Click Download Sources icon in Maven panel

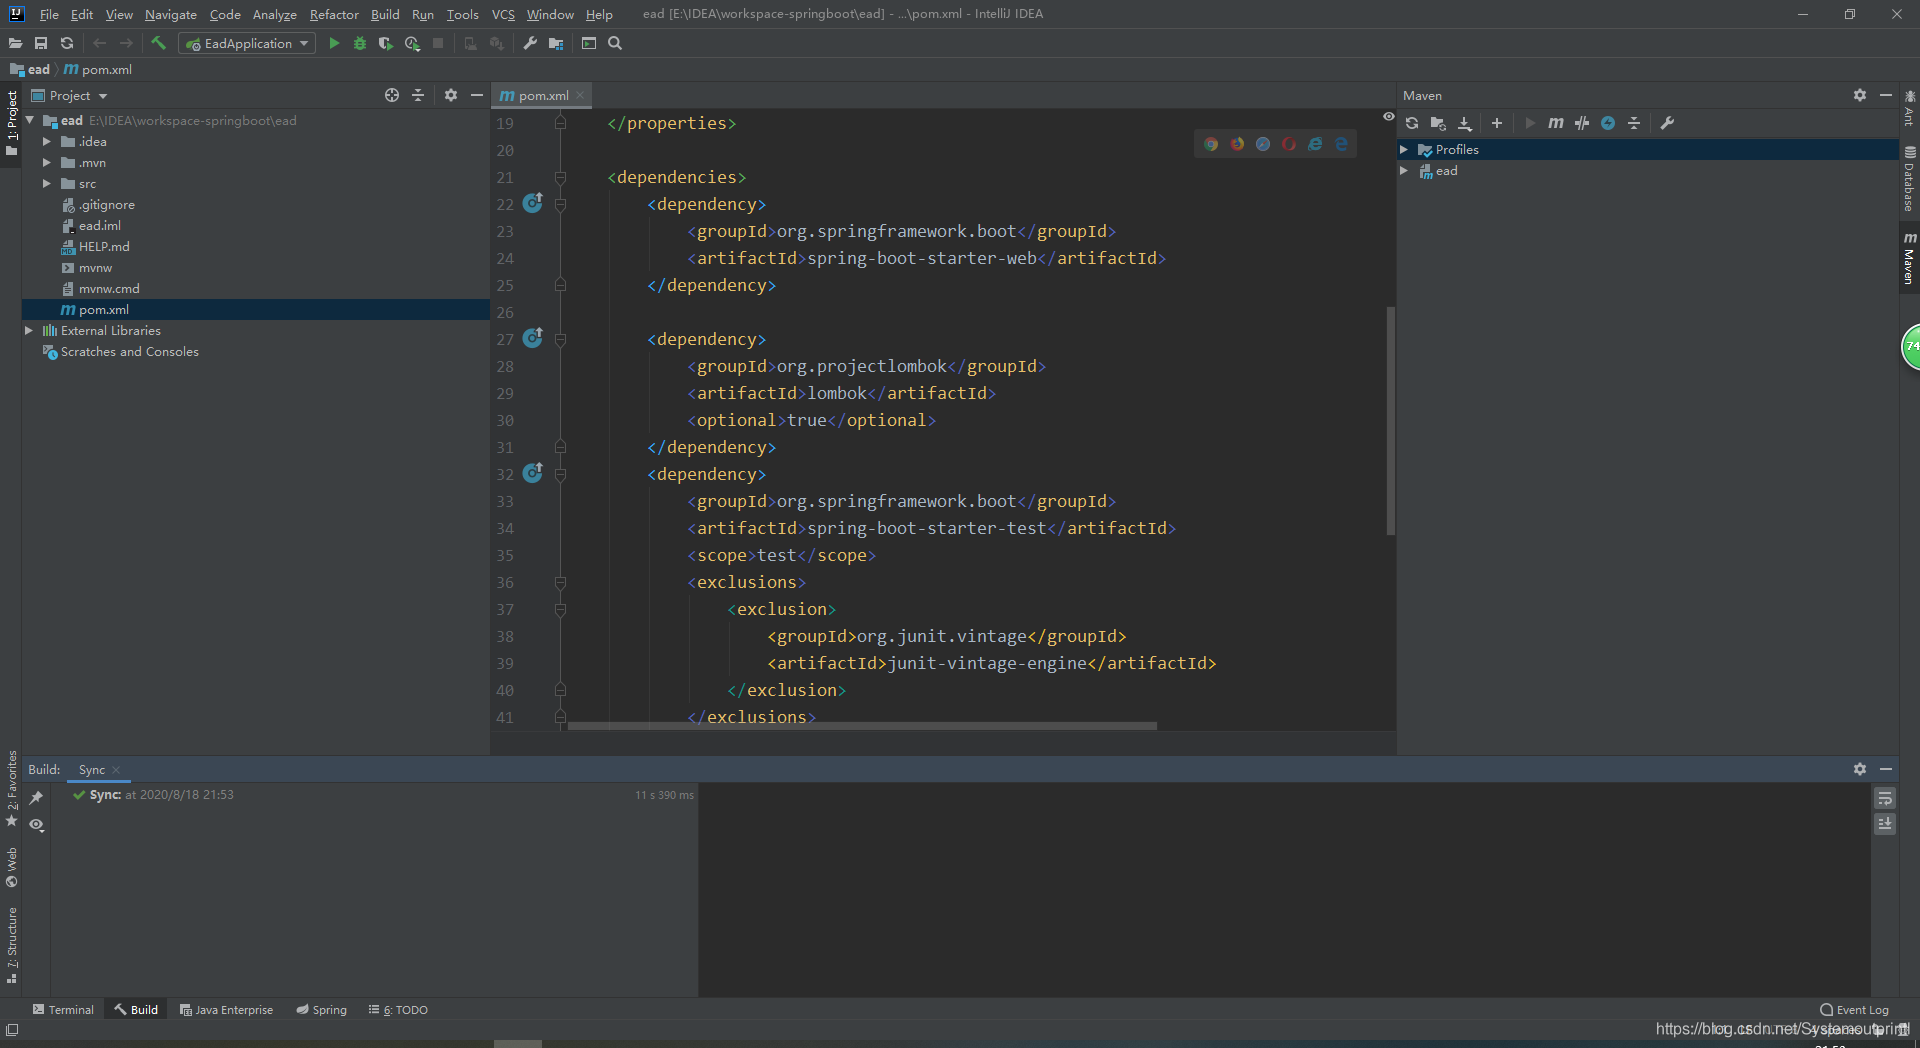click(1465, 123)
